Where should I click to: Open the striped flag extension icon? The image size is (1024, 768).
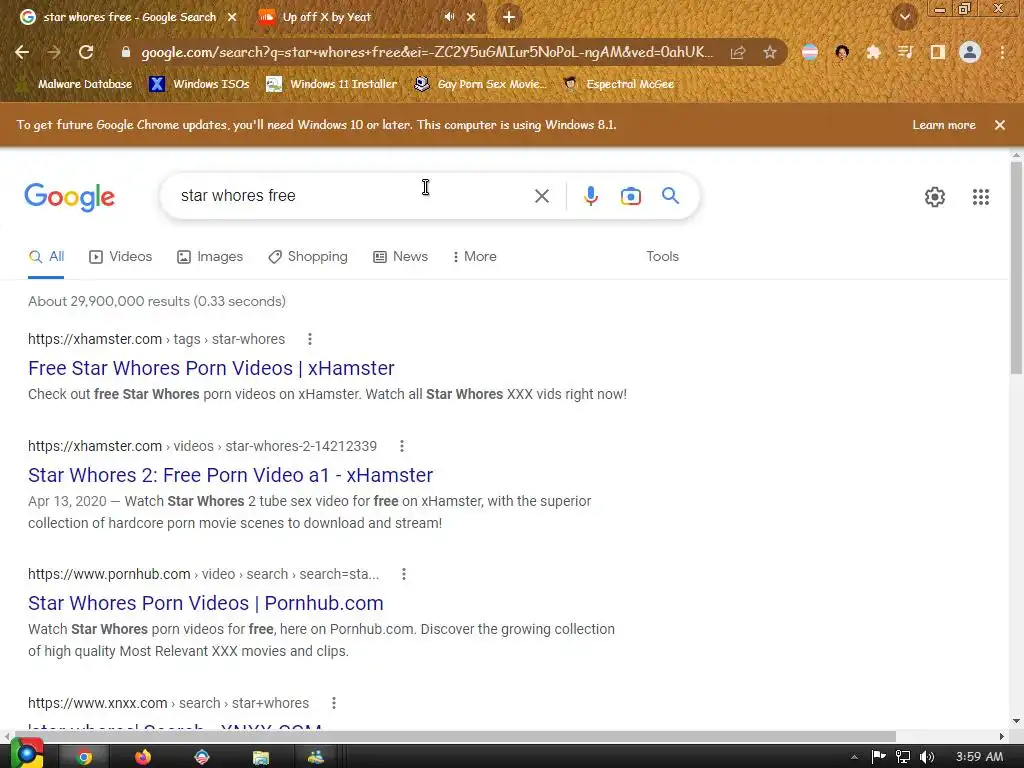pos(810,52)
